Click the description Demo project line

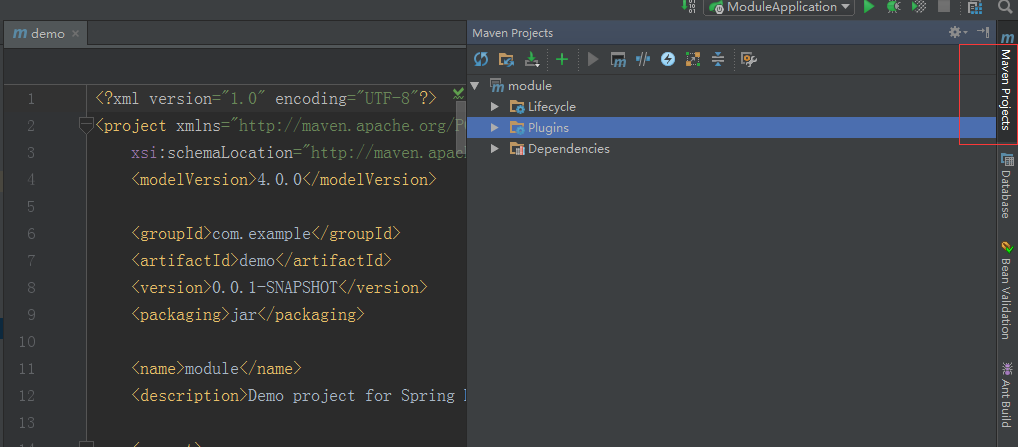pyautogui.click(x=299, y=396)
